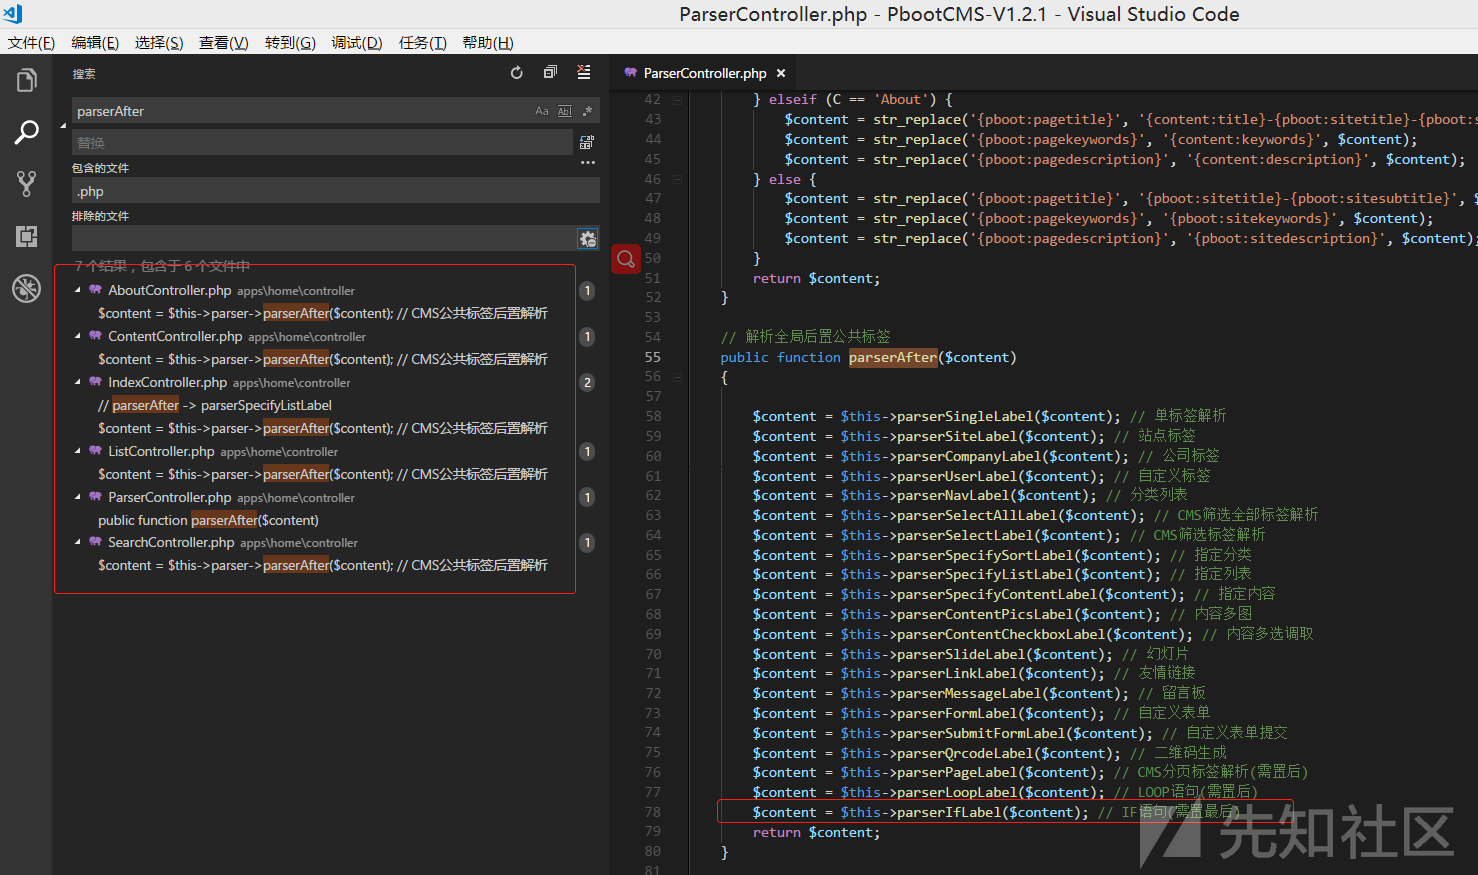
Task: Toggle Match Case in search box
Action: click(542, 111)
